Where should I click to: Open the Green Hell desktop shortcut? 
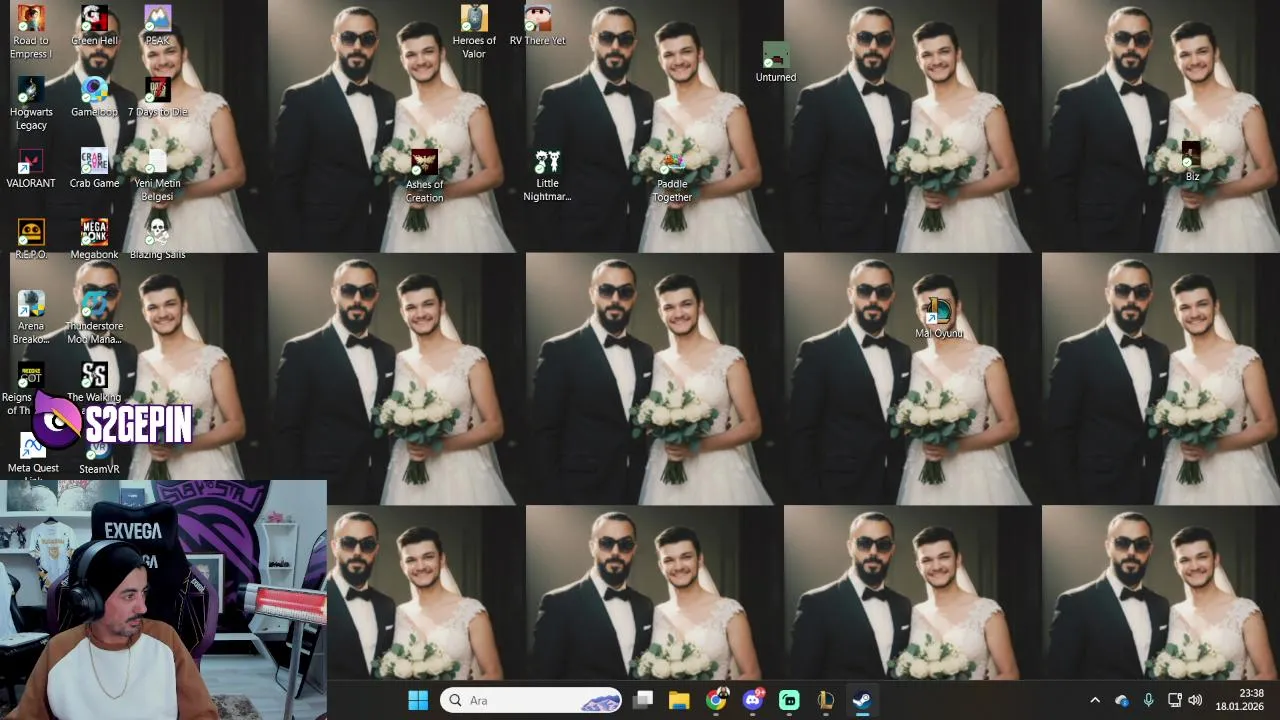pos(94,26)
